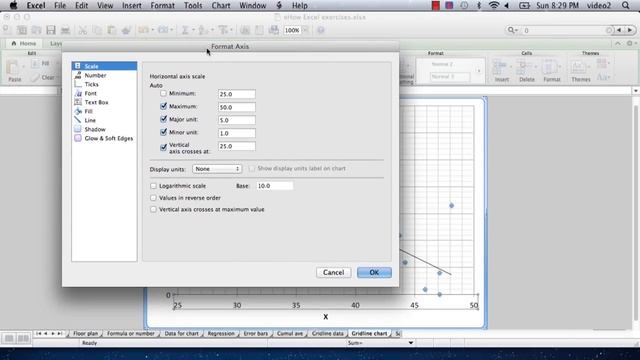Switch to the Home ribbon tab
Screen dimensions: 640x360
[24, 43]
